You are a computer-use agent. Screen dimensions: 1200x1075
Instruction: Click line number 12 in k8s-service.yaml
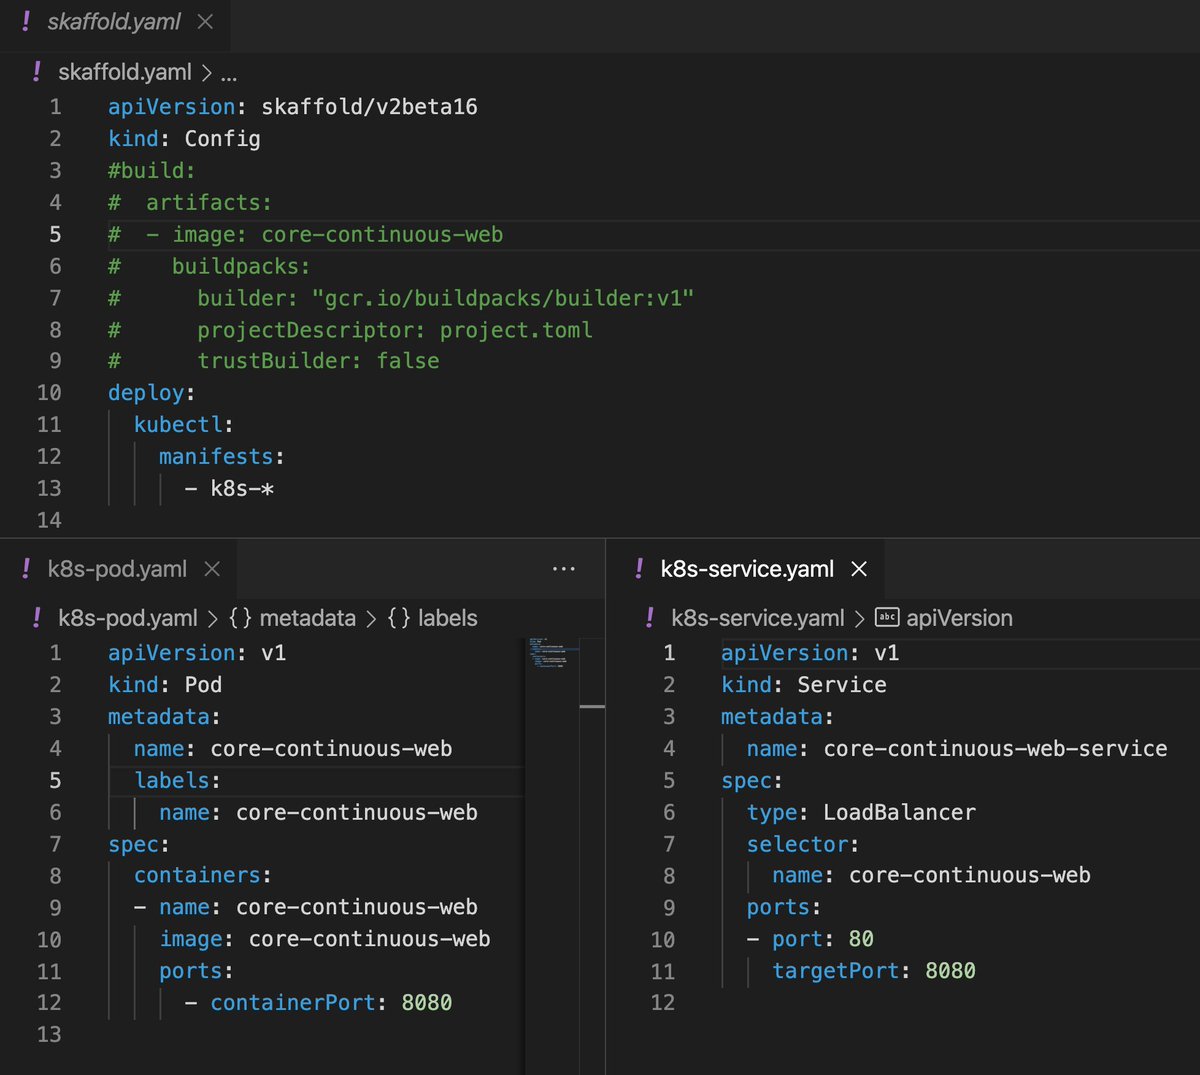click(x=663, y=1003)
